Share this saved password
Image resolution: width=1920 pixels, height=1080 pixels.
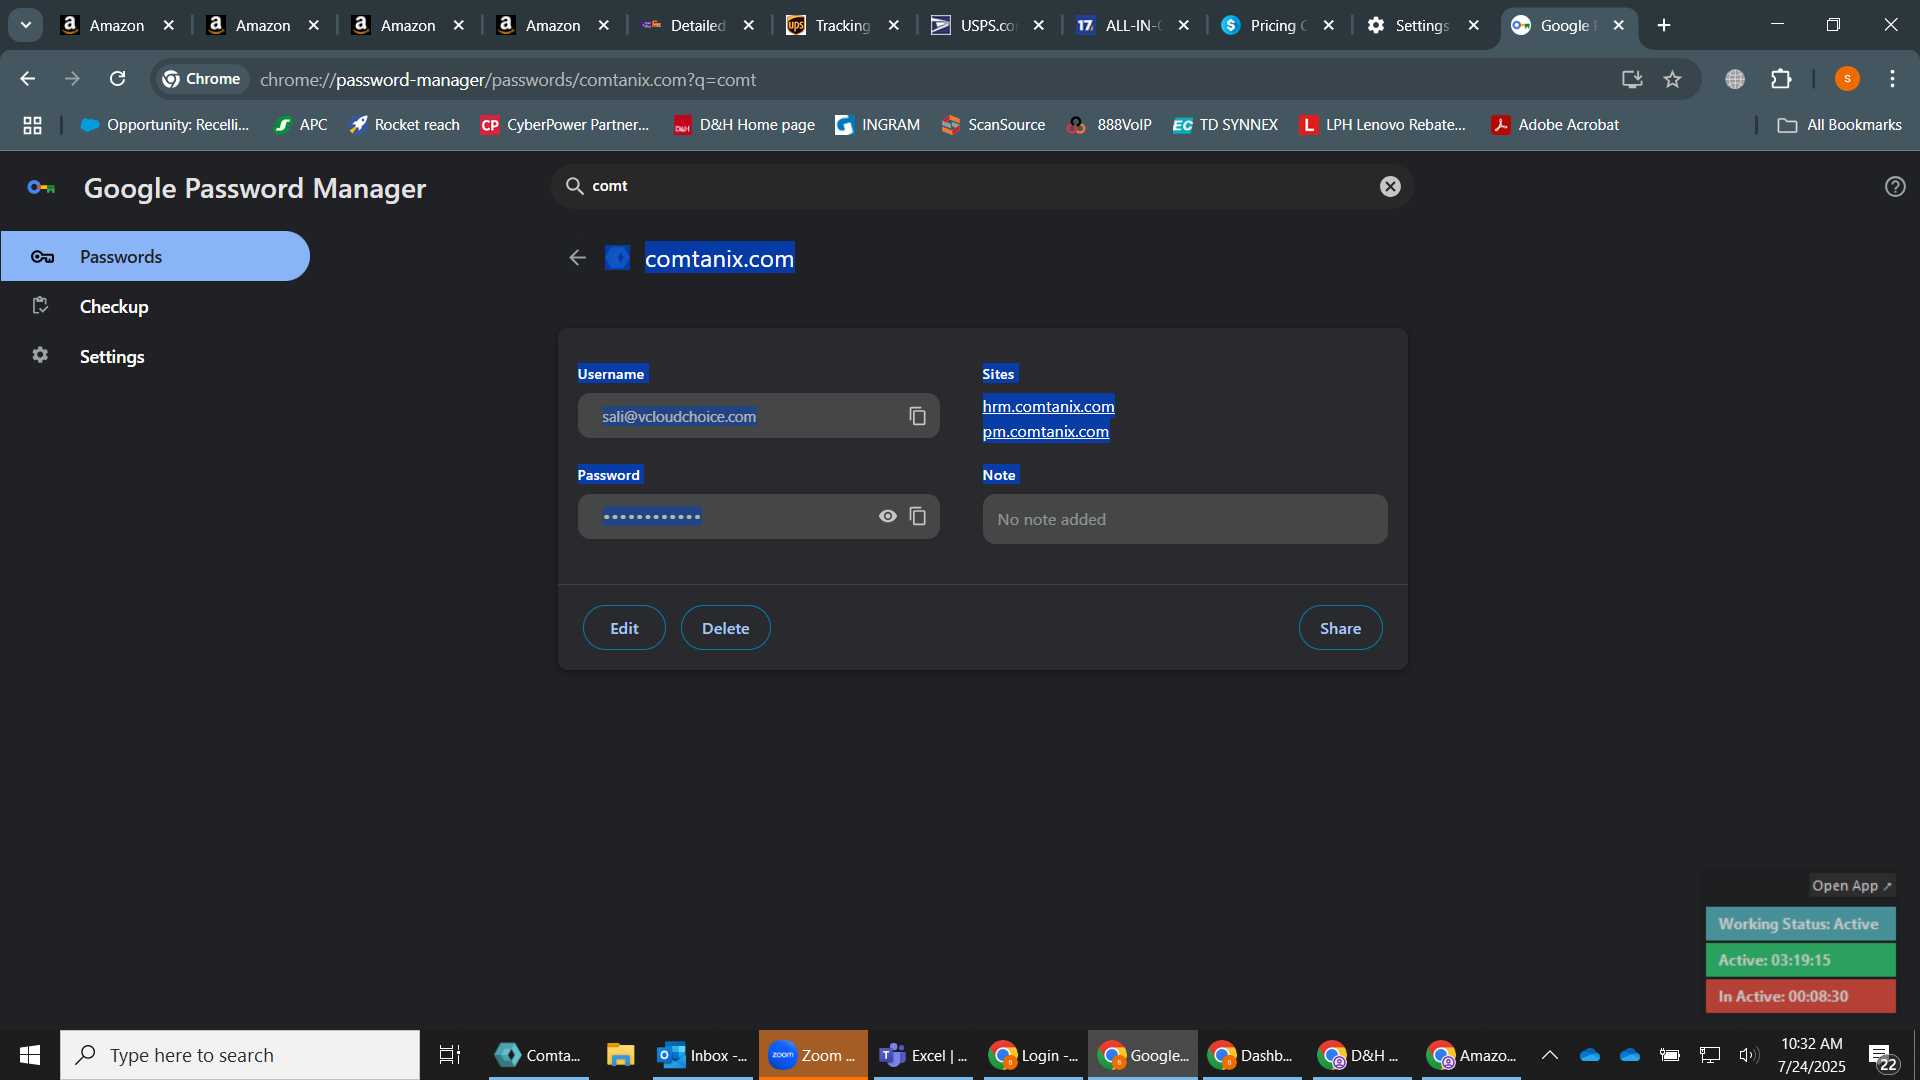pyautogui.click(x=1340, y=628)
